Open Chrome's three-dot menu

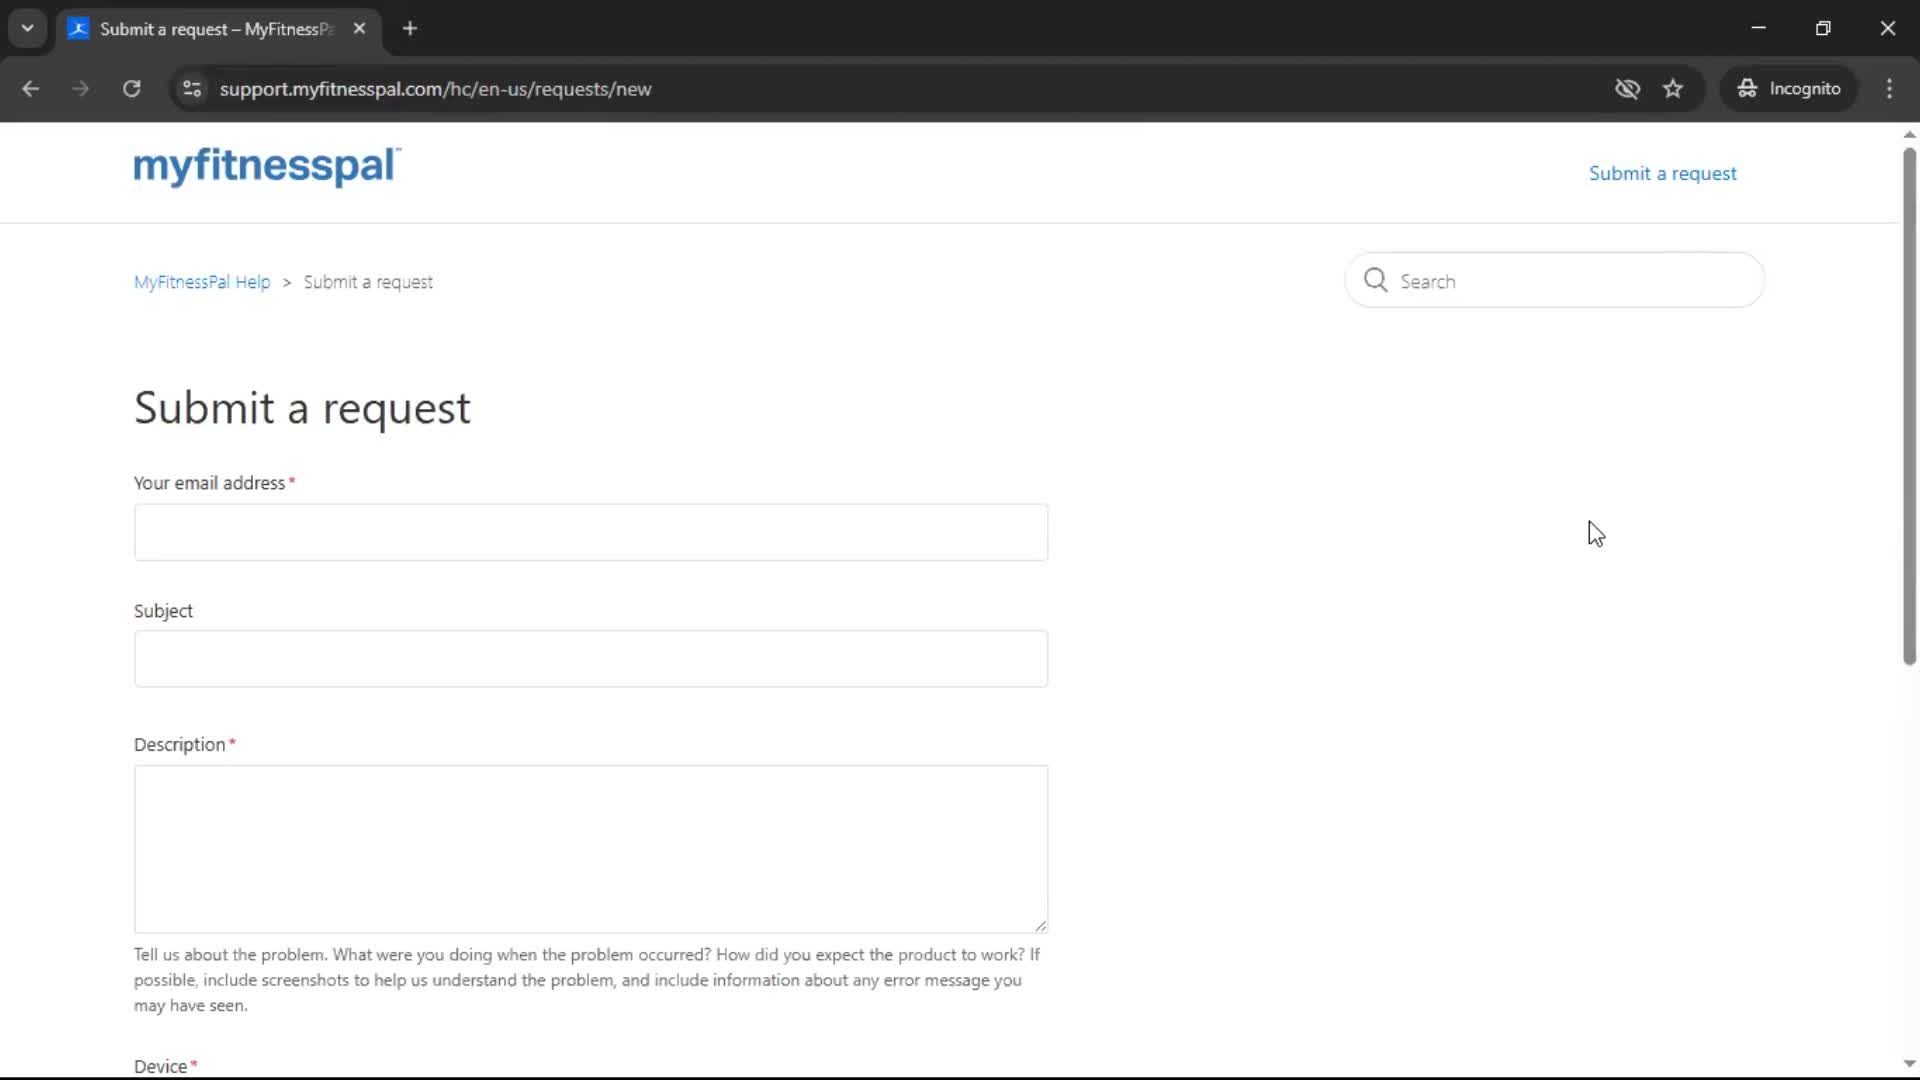1889,89
